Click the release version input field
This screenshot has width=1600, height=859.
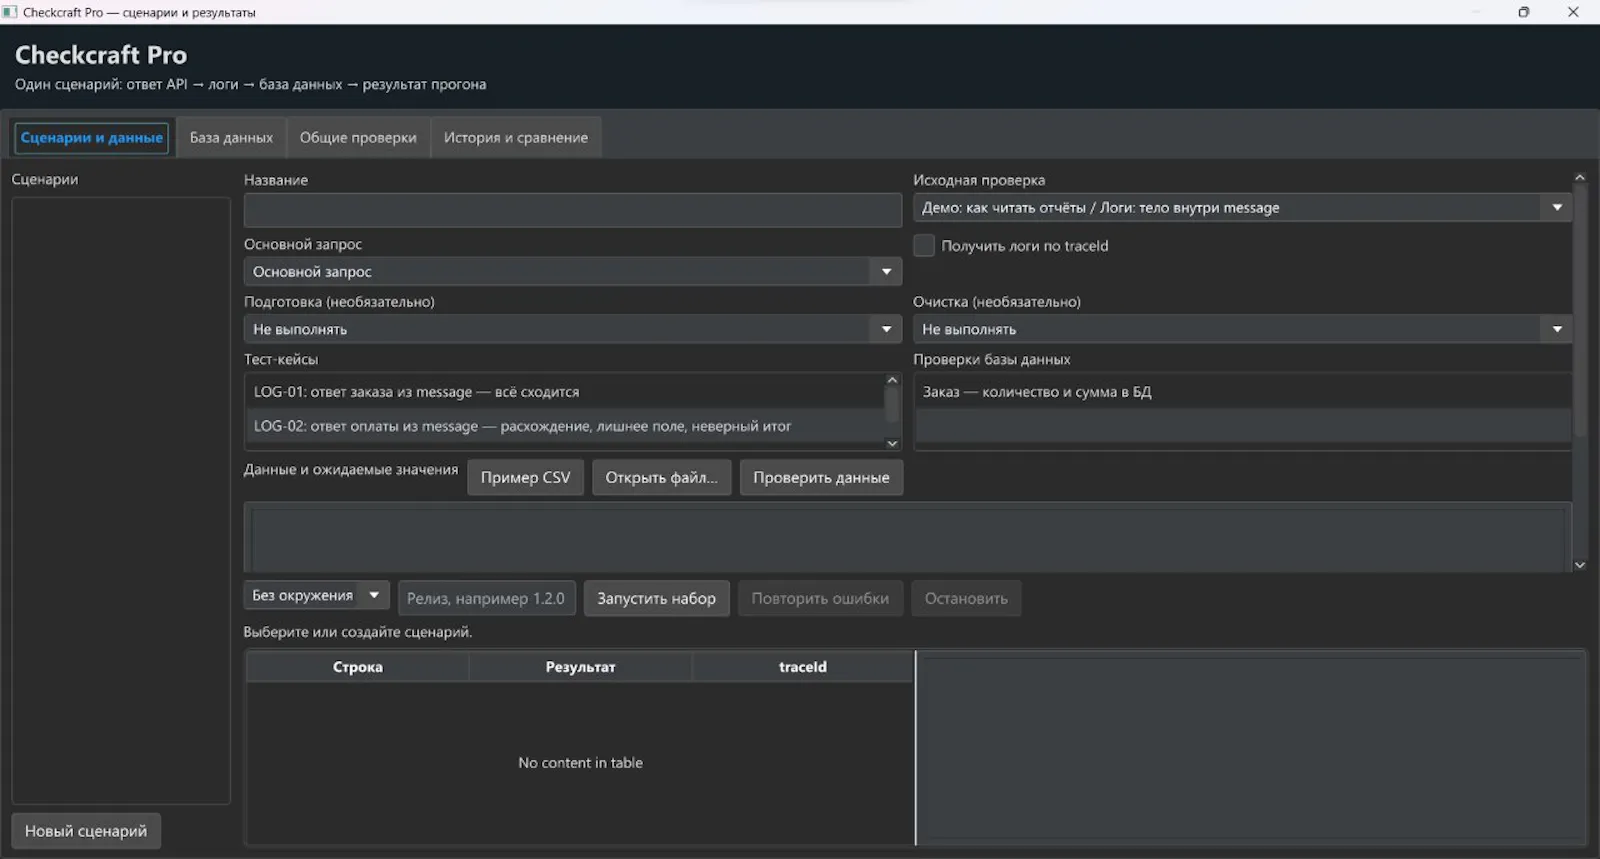click(487, 599)
